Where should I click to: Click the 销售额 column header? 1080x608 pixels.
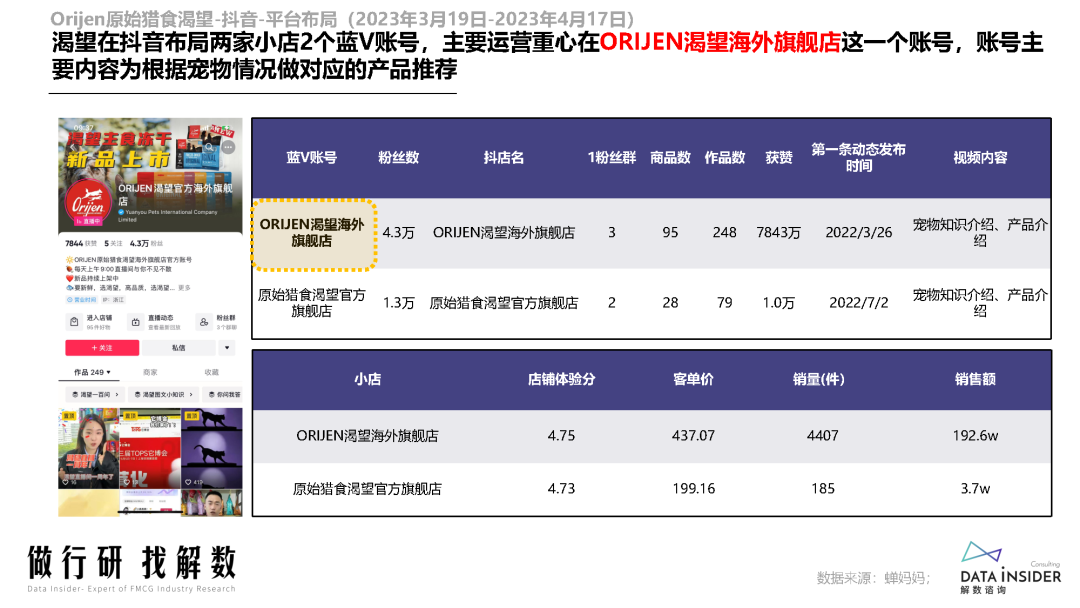coord(975,379)
